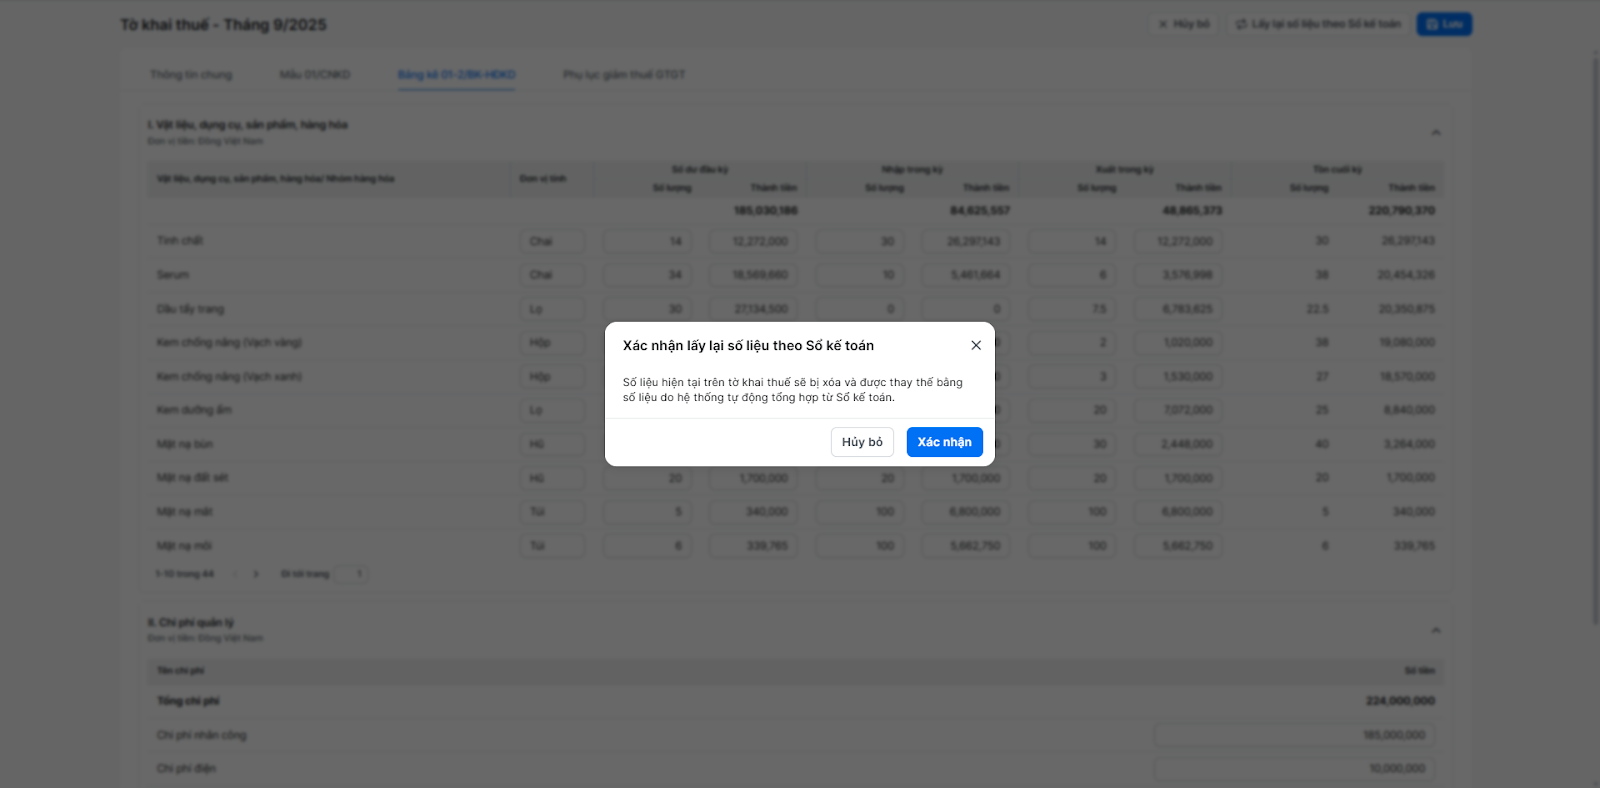Screen dimensions: 1600x788
Task: Click the 'Chi phí nhân công' amount field
Action: click(1295, 735)
